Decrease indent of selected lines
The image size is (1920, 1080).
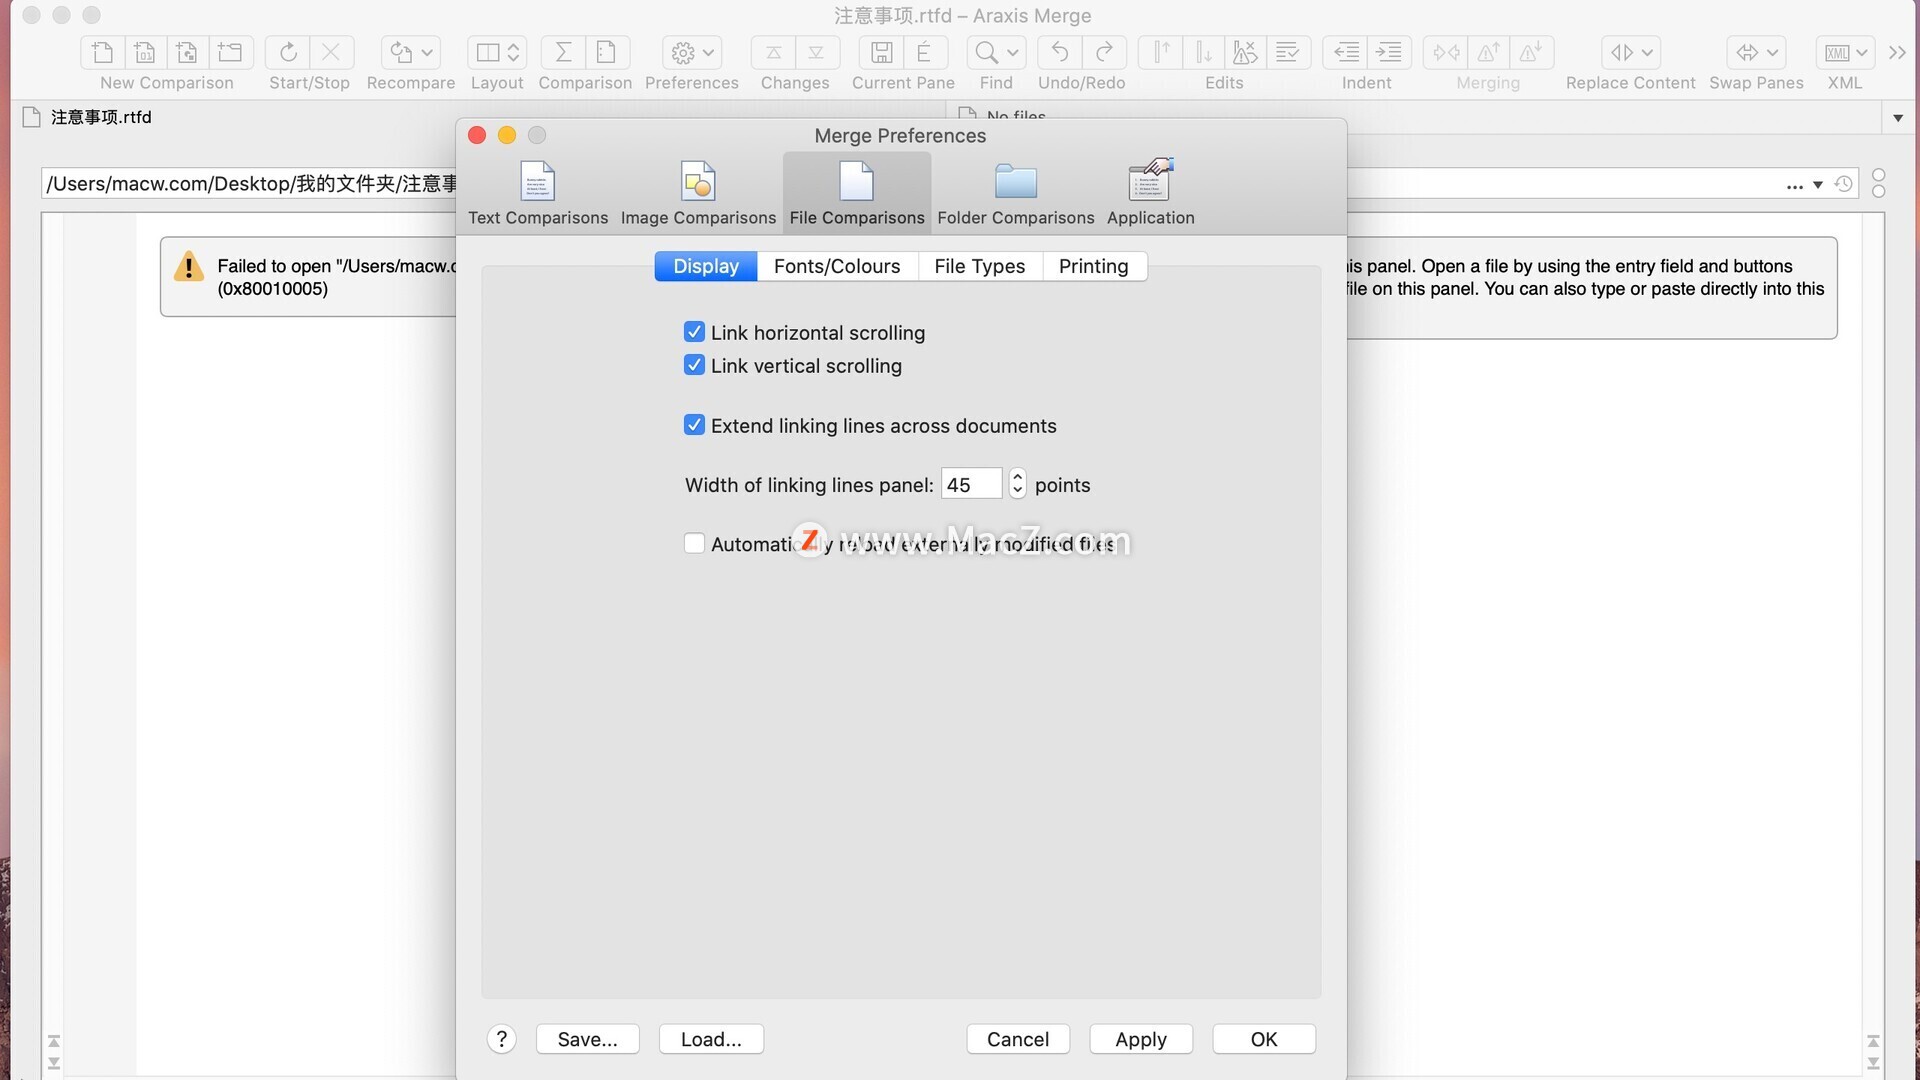click(x=1346, y=52)
